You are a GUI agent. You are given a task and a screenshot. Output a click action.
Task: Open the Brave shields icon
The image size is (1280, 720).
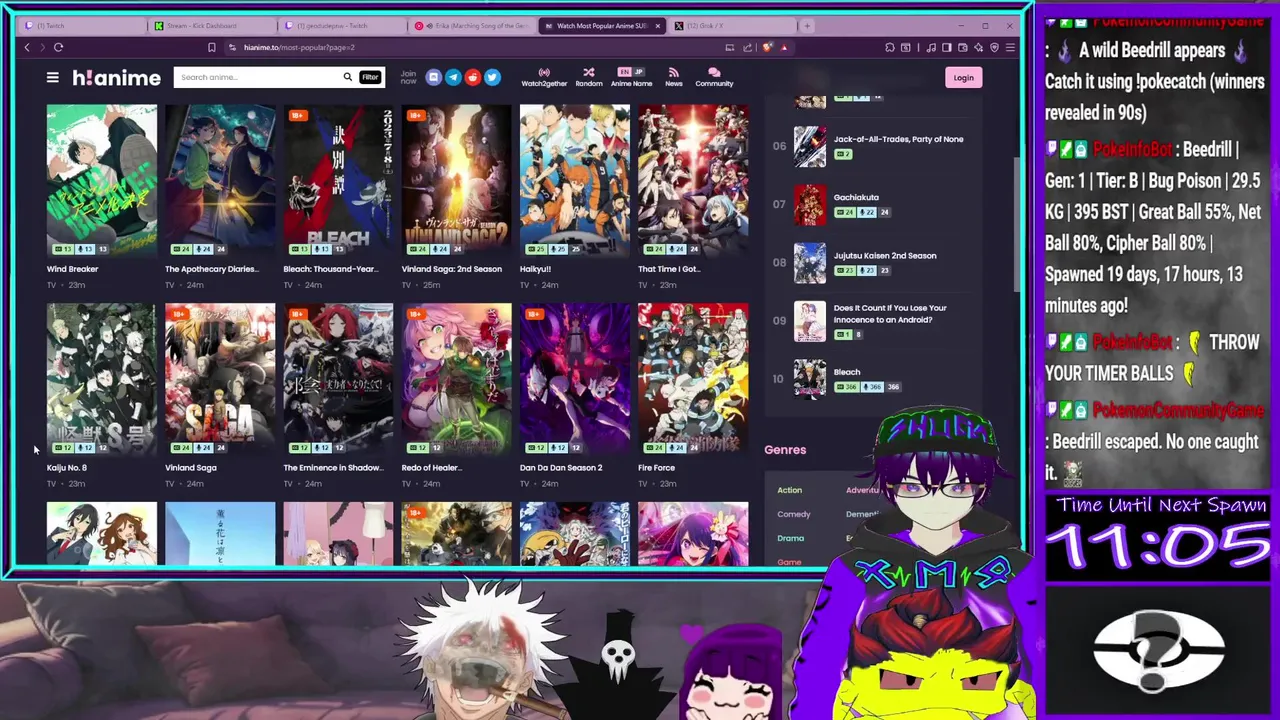[x=767, y=47]
